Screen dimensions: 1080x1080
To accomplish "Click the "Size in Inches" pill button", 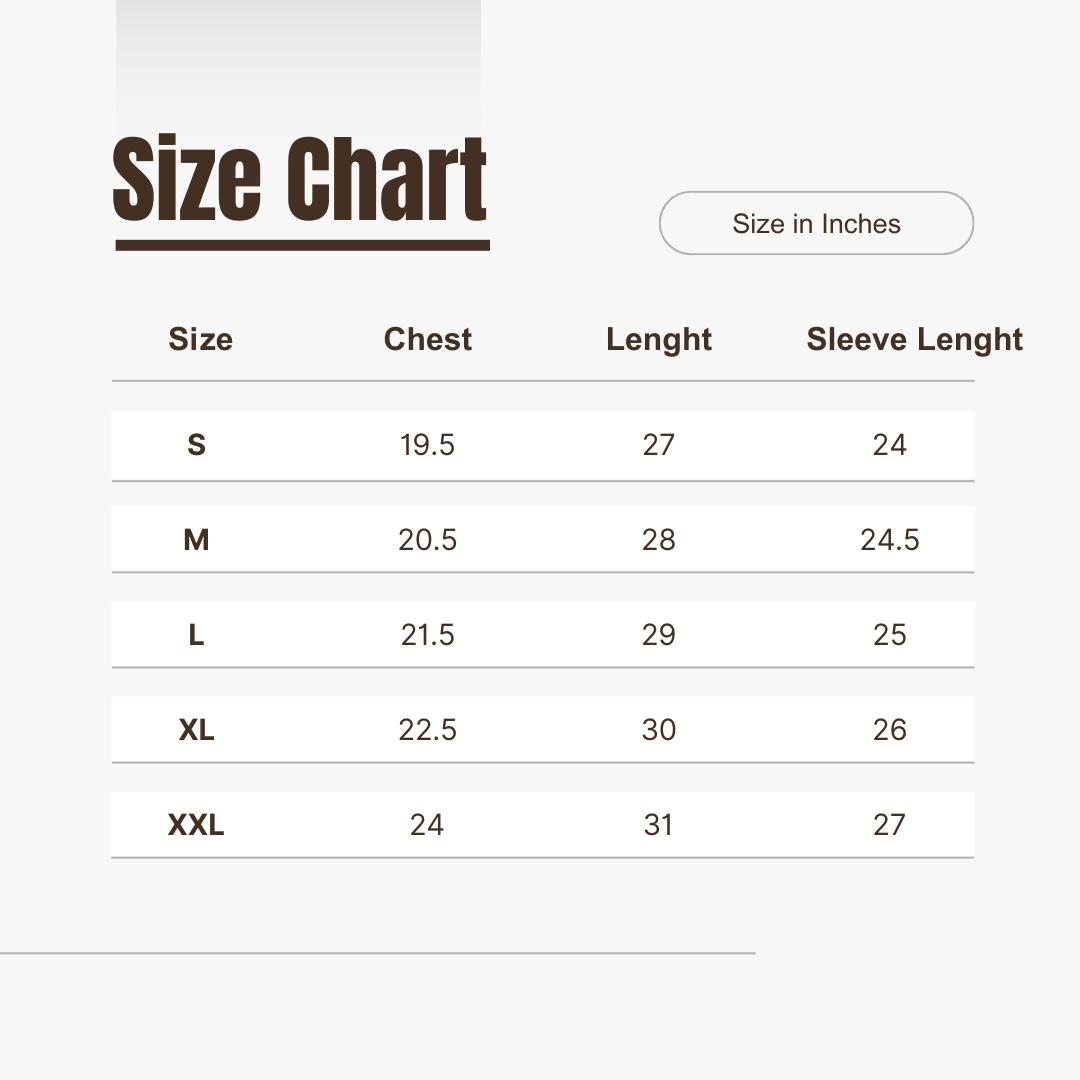I will 816,223.
